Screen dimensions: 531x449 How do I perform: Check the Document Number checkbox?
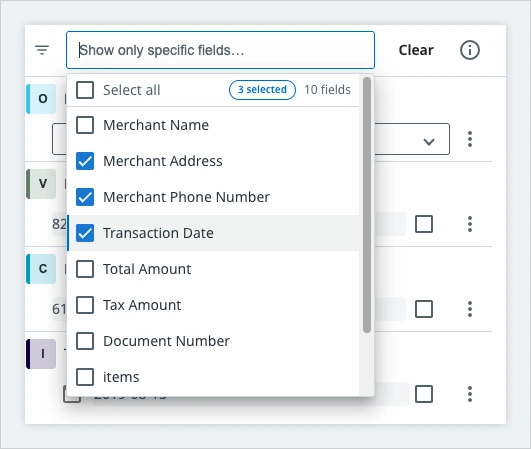click(x=85, y=341)
